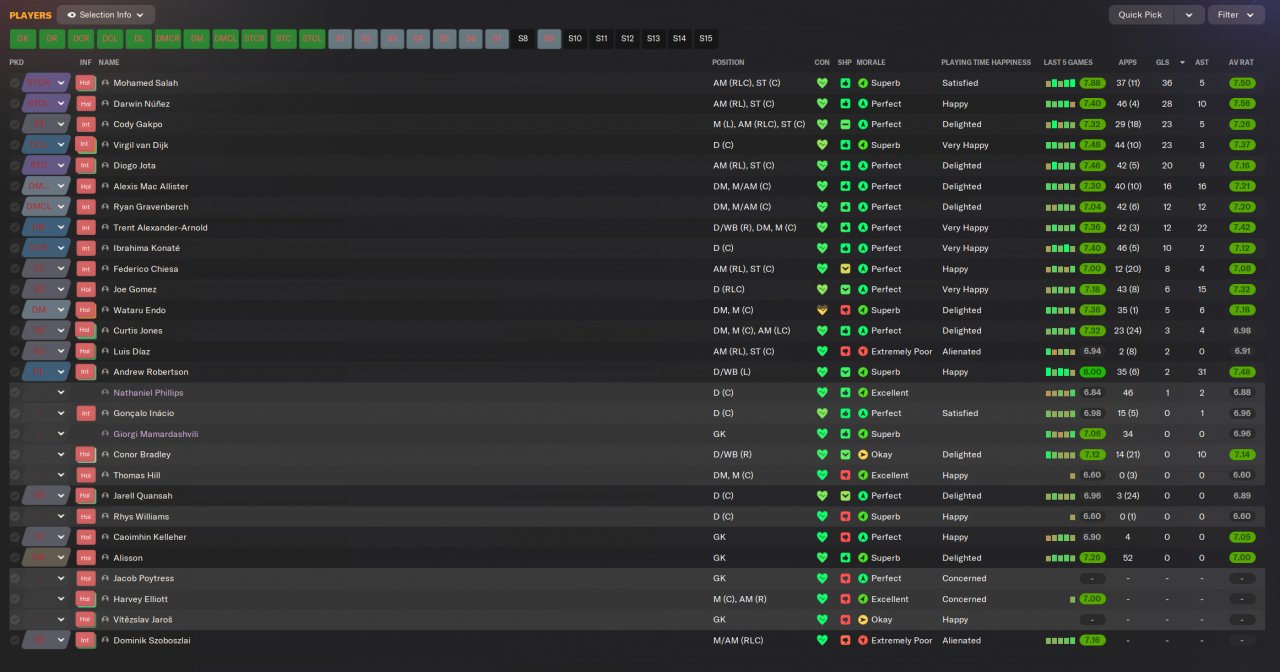Click the Hol badge for Harvey Elliott
Screen dimensions: 1280x672
[86, 599]
